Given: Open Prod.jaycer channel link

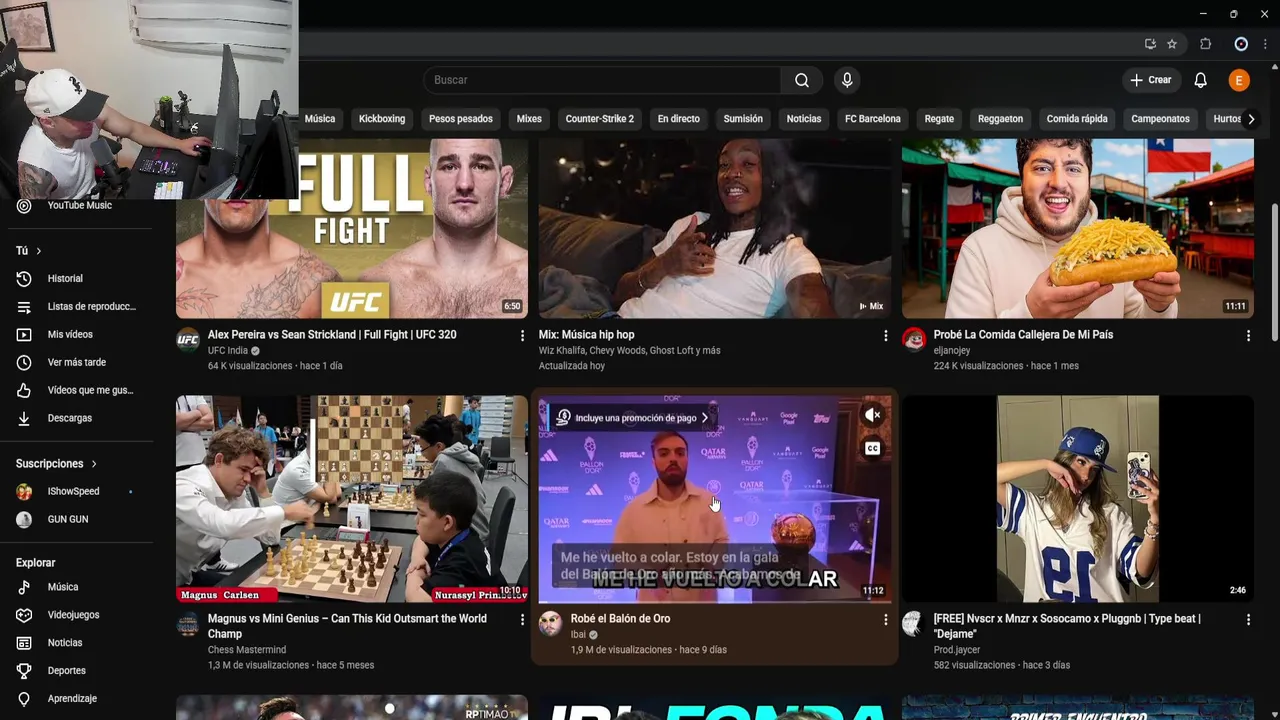Looking at the screenshot, I should coord(957,650).
